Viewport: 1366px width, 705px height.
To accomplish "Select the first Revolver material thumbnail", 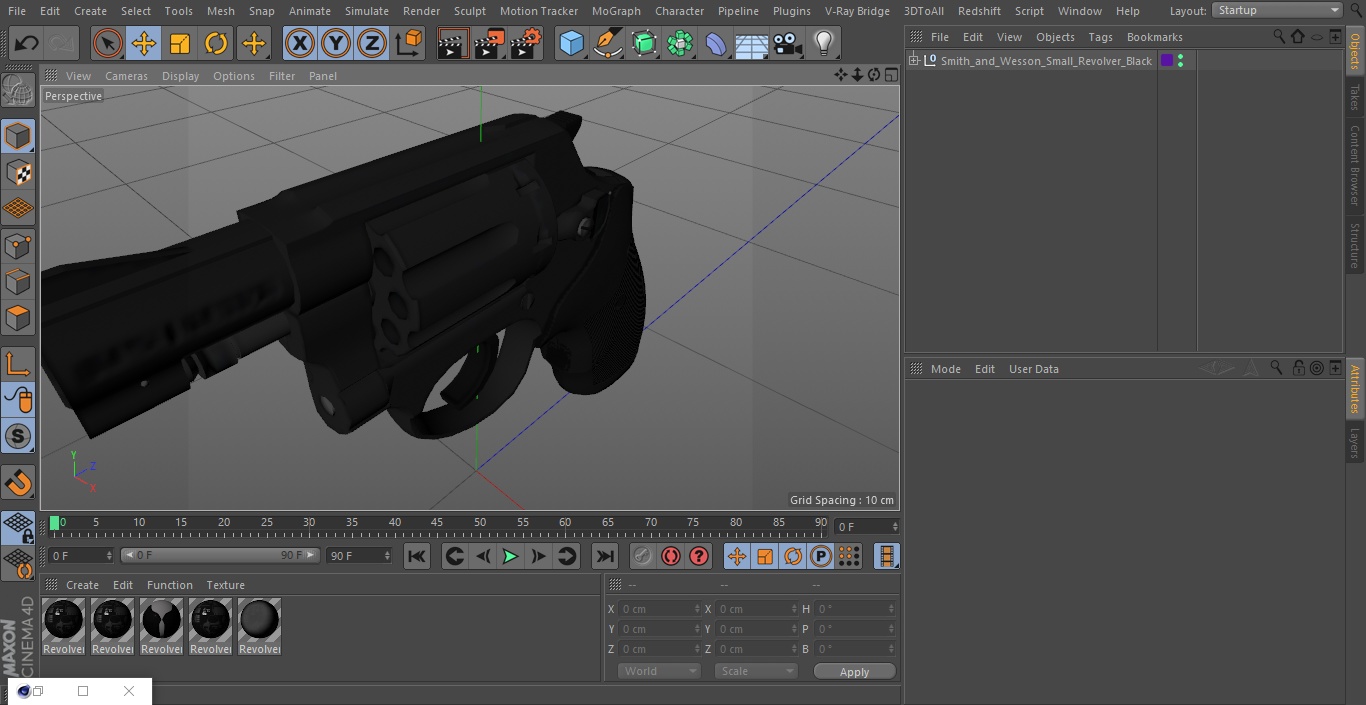I will point(63,627).
